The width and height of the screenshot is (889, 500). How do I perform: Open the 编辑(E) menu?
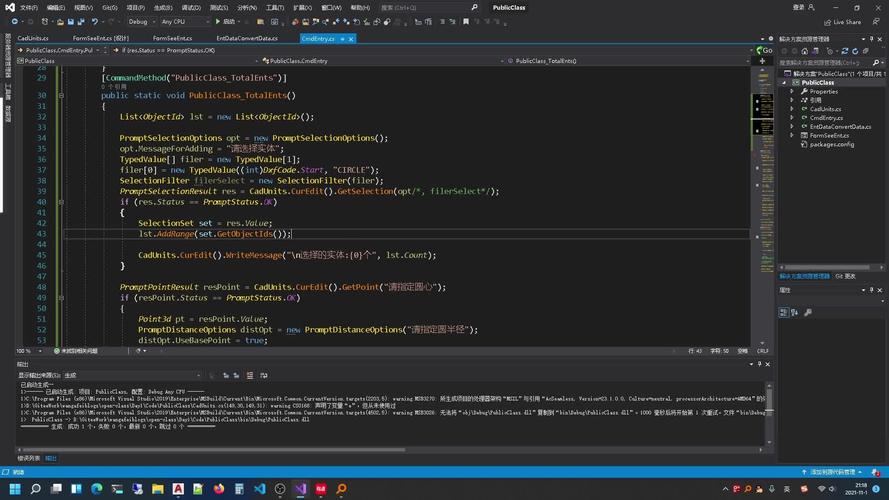coord(56,7)
